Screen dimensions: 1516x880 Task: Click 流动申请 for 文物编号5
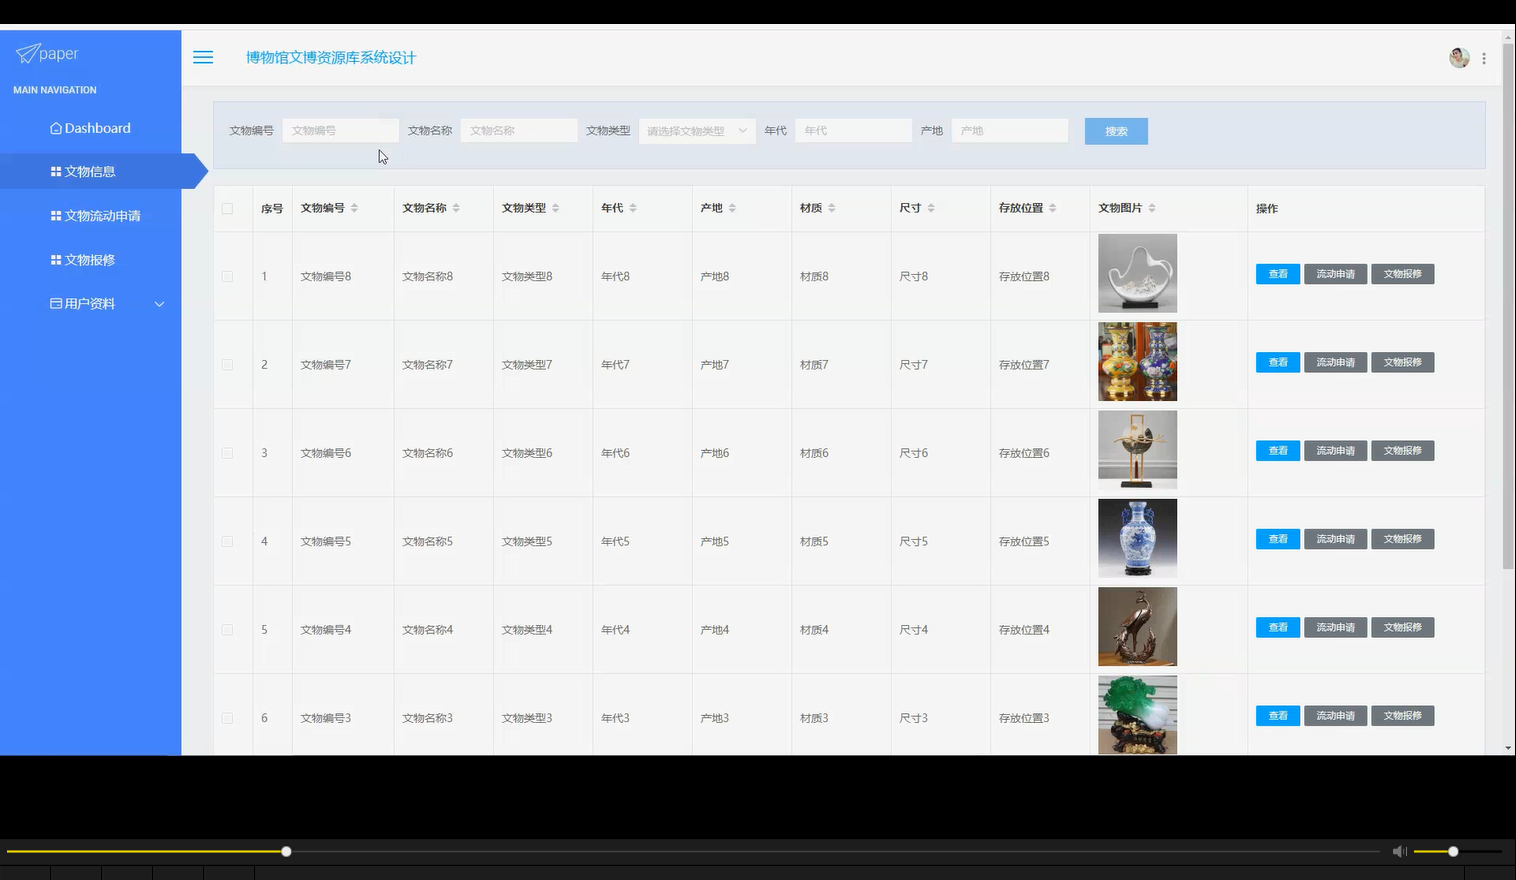tap(1335, 539)
